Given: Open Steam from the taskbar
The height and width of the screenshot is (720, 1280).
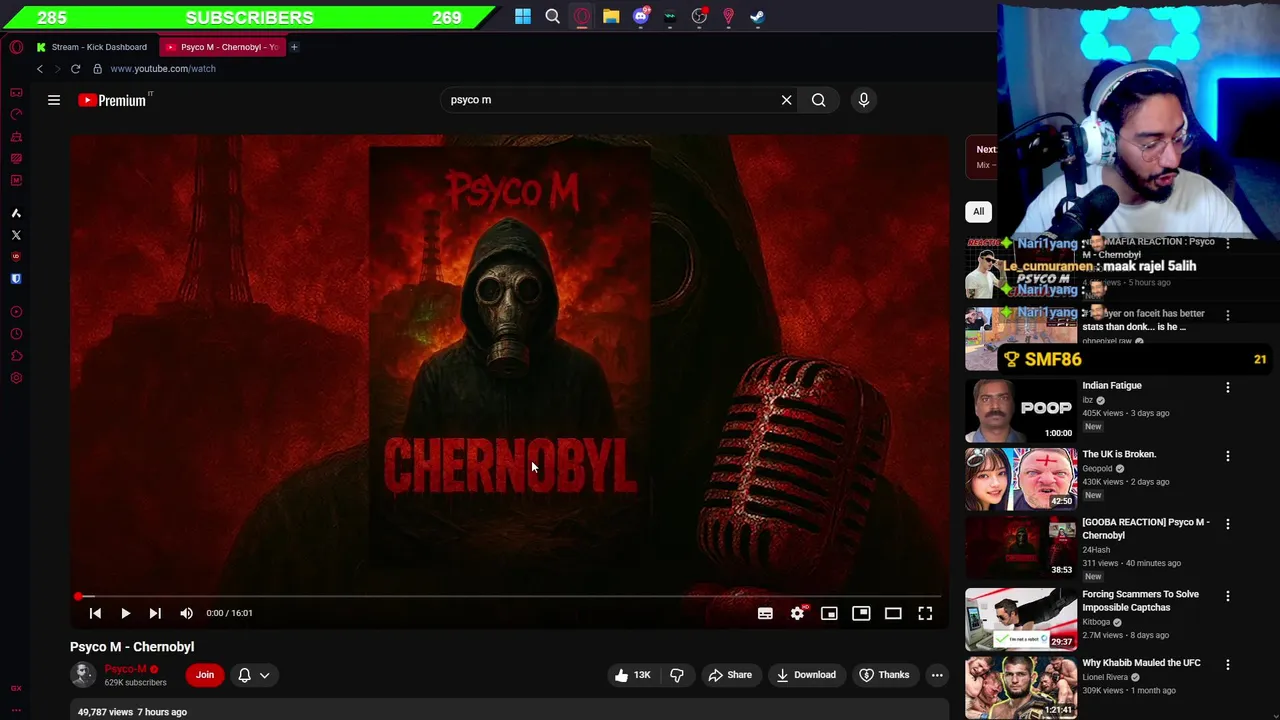Looking at the screenshot, I should pos(757,16).
